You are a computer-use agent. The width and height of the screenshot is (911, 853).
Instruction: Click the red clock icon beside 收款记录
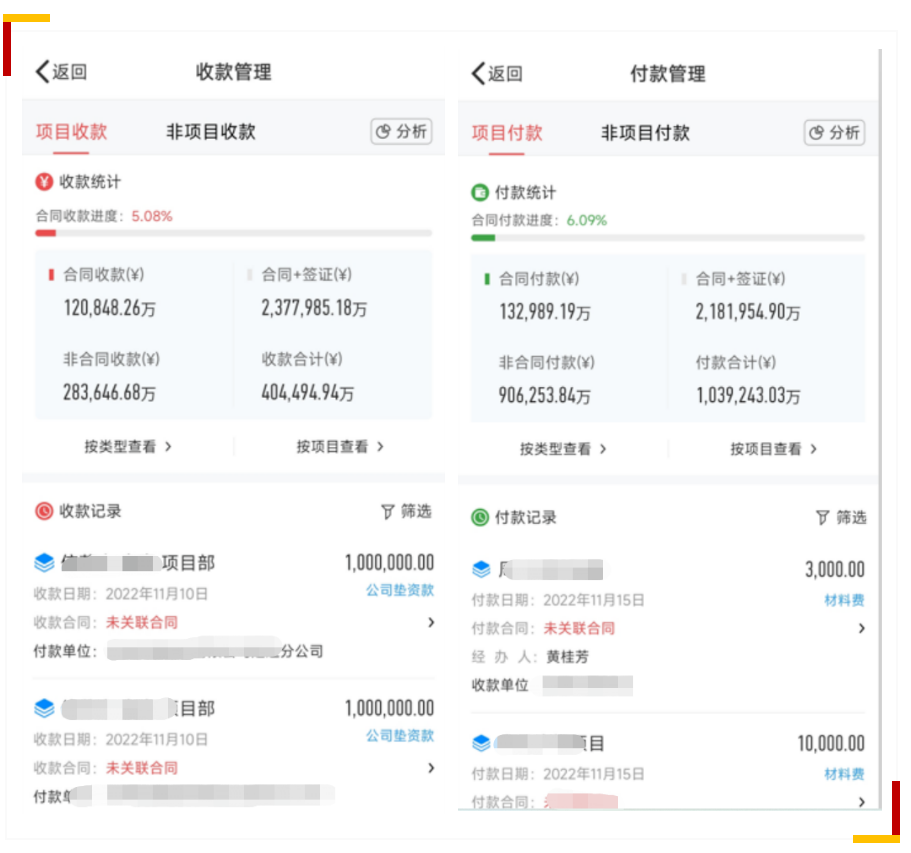coord(44,511)
